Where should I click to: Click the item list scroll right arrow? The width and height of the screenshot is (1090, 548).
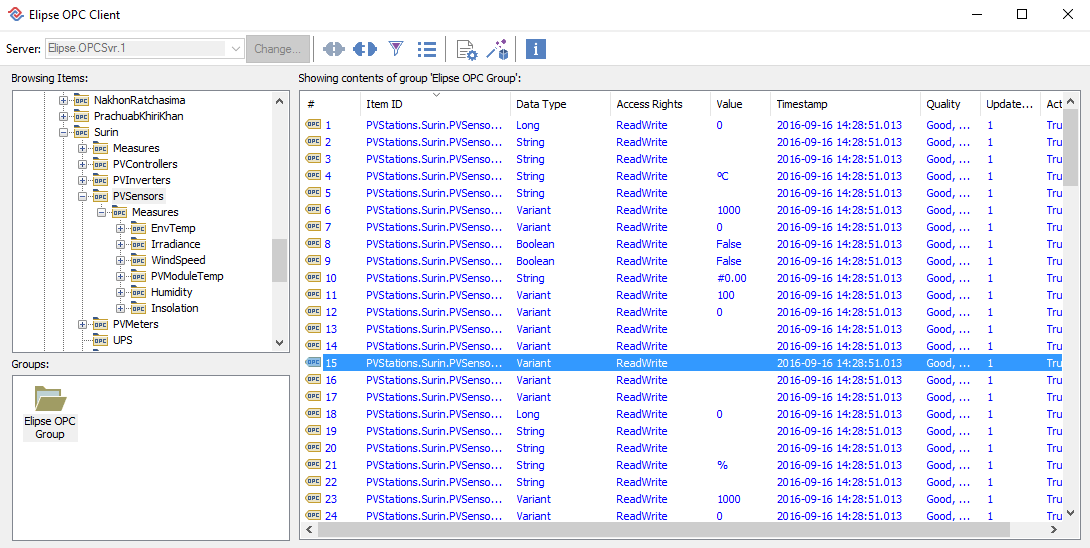(1054, 529)
